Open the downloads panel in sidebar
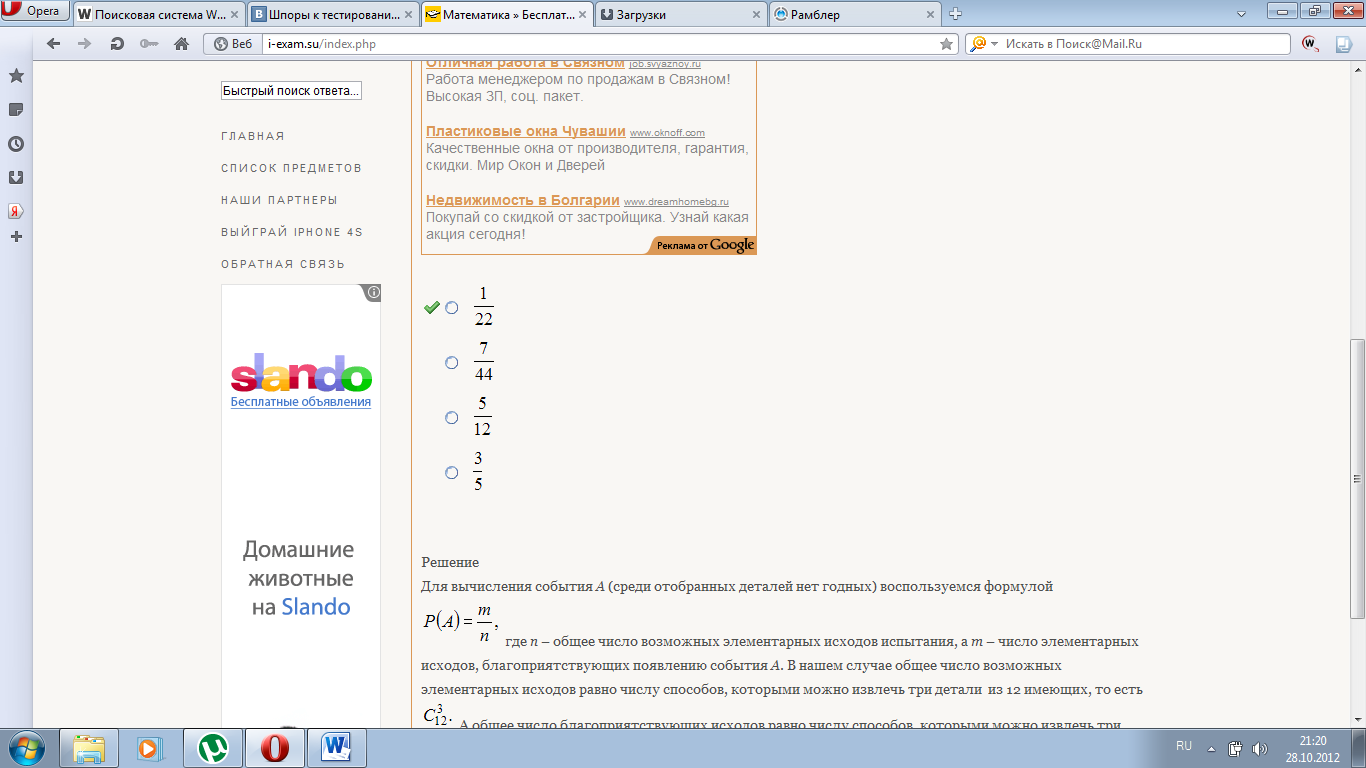Viewport: 1366px width, 768px height. 16,178
